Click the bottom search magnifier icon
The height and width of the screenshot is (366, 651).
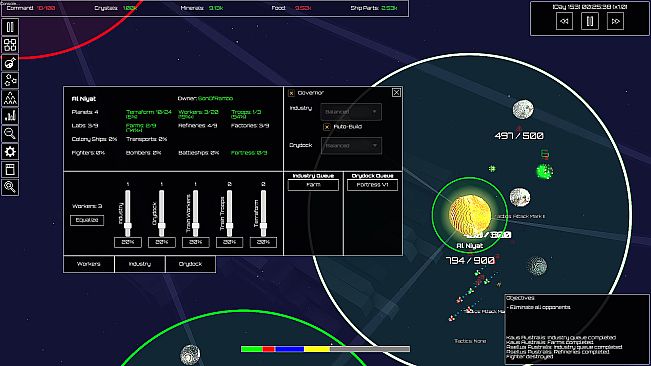10,187
